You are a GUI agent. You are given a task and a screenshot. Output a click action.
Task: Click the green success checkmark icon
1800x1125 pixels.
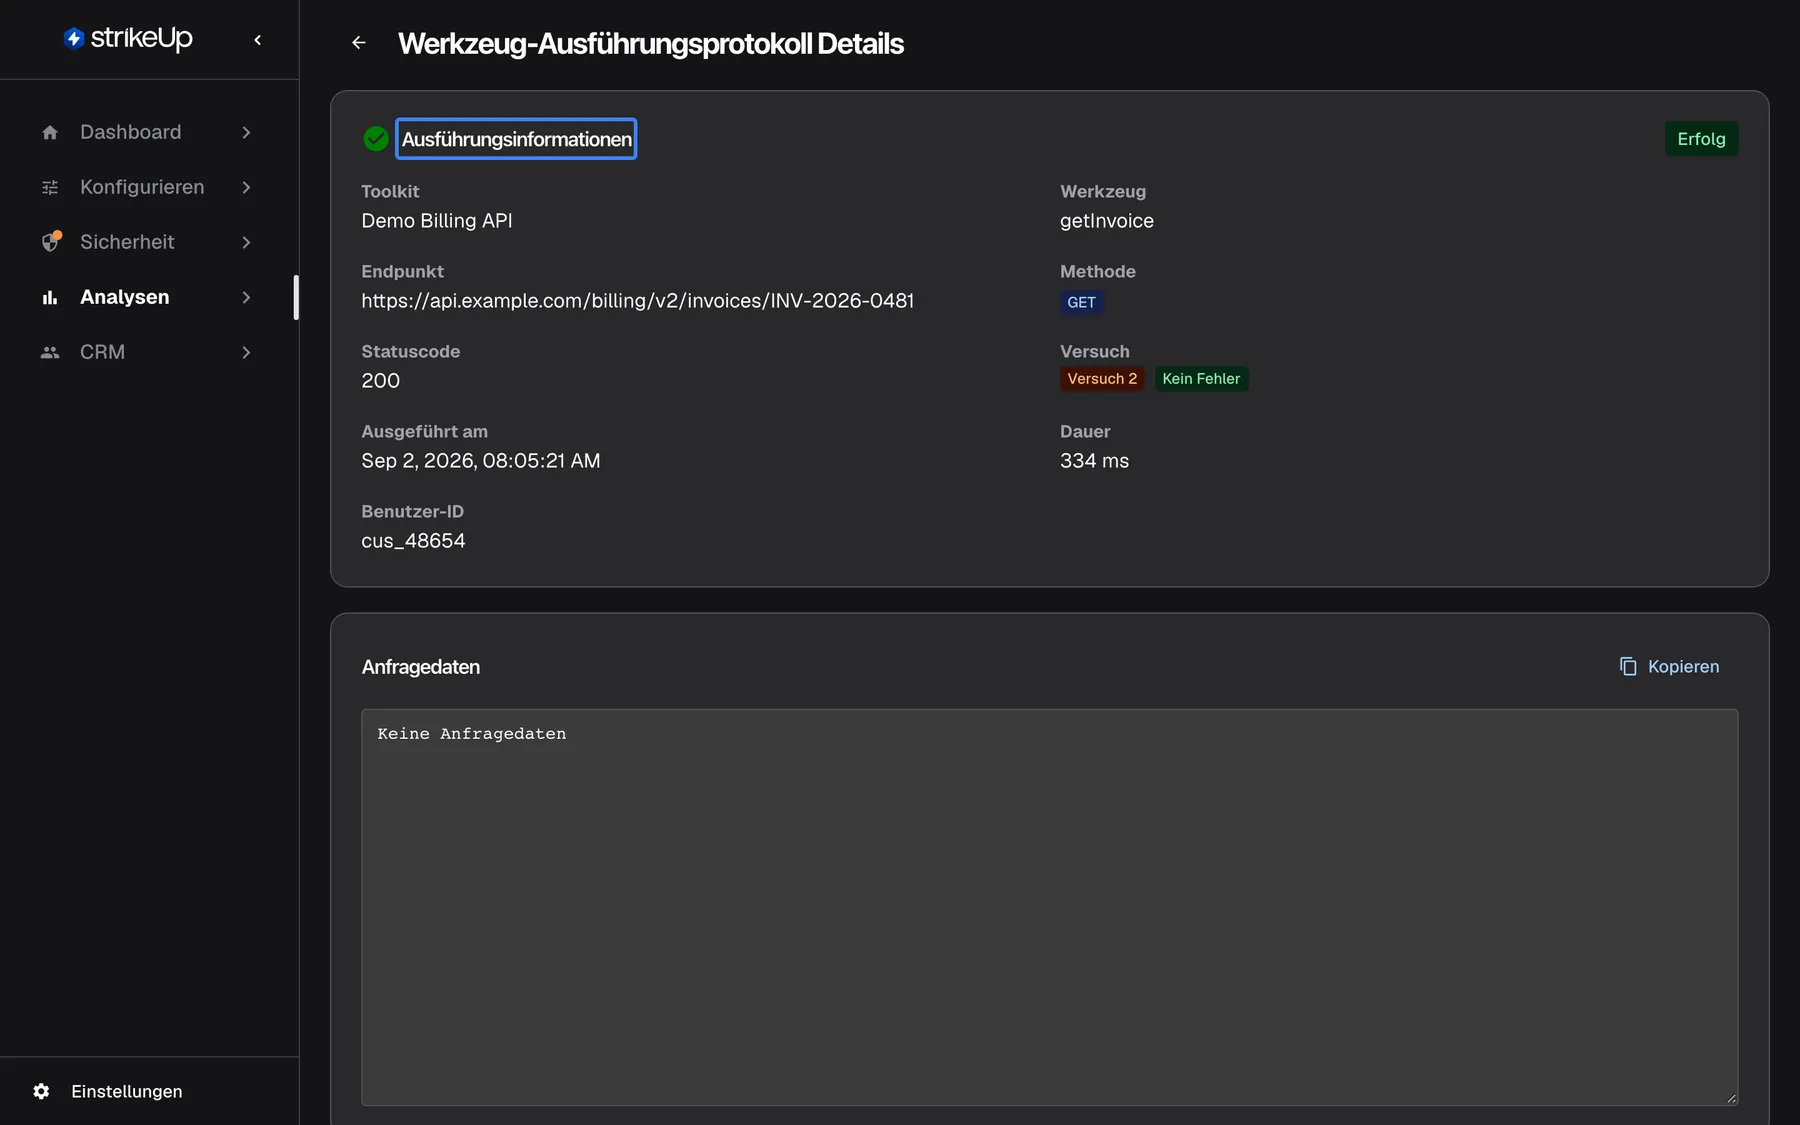tap(376, 139)
